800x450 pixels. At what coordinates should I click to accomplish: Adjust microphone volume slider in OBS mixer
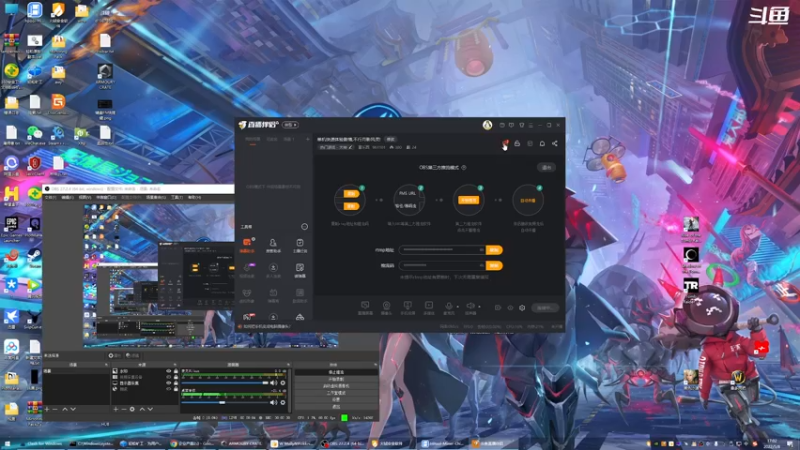225,383
